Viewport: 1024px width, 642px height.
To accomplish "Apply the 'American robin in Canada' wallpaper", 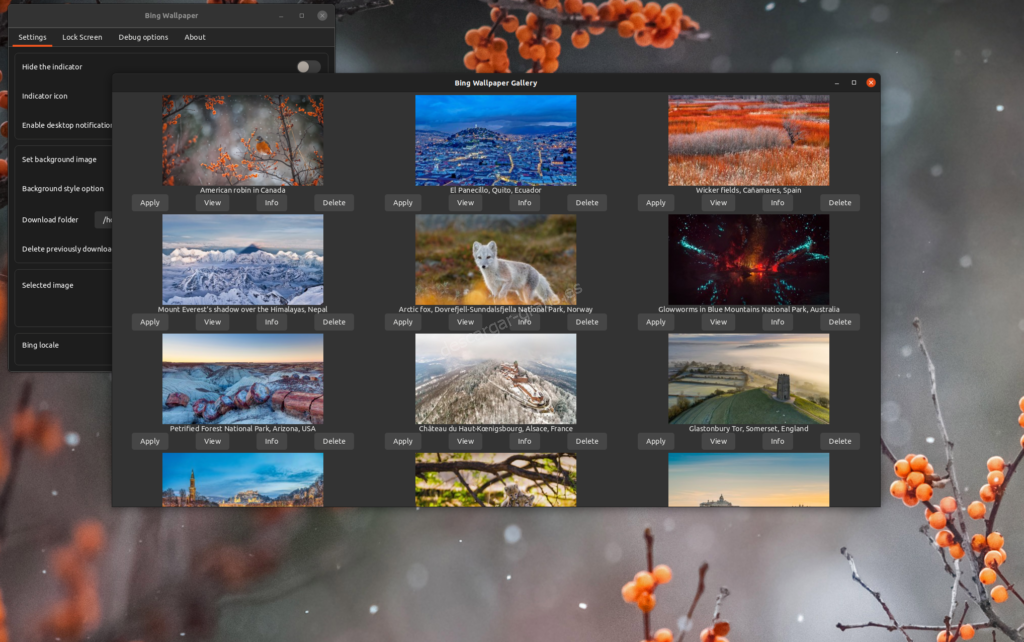I will pyautogui.click(x=149, y=202).
